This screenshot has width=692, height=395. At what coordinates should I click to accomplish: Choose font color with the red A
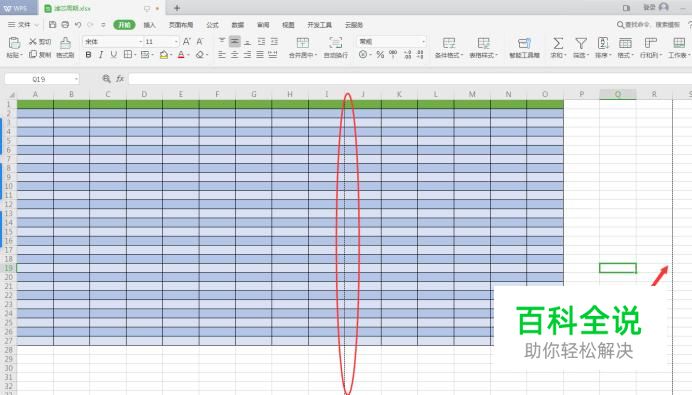pyautogui.click(x=182, y=55)
